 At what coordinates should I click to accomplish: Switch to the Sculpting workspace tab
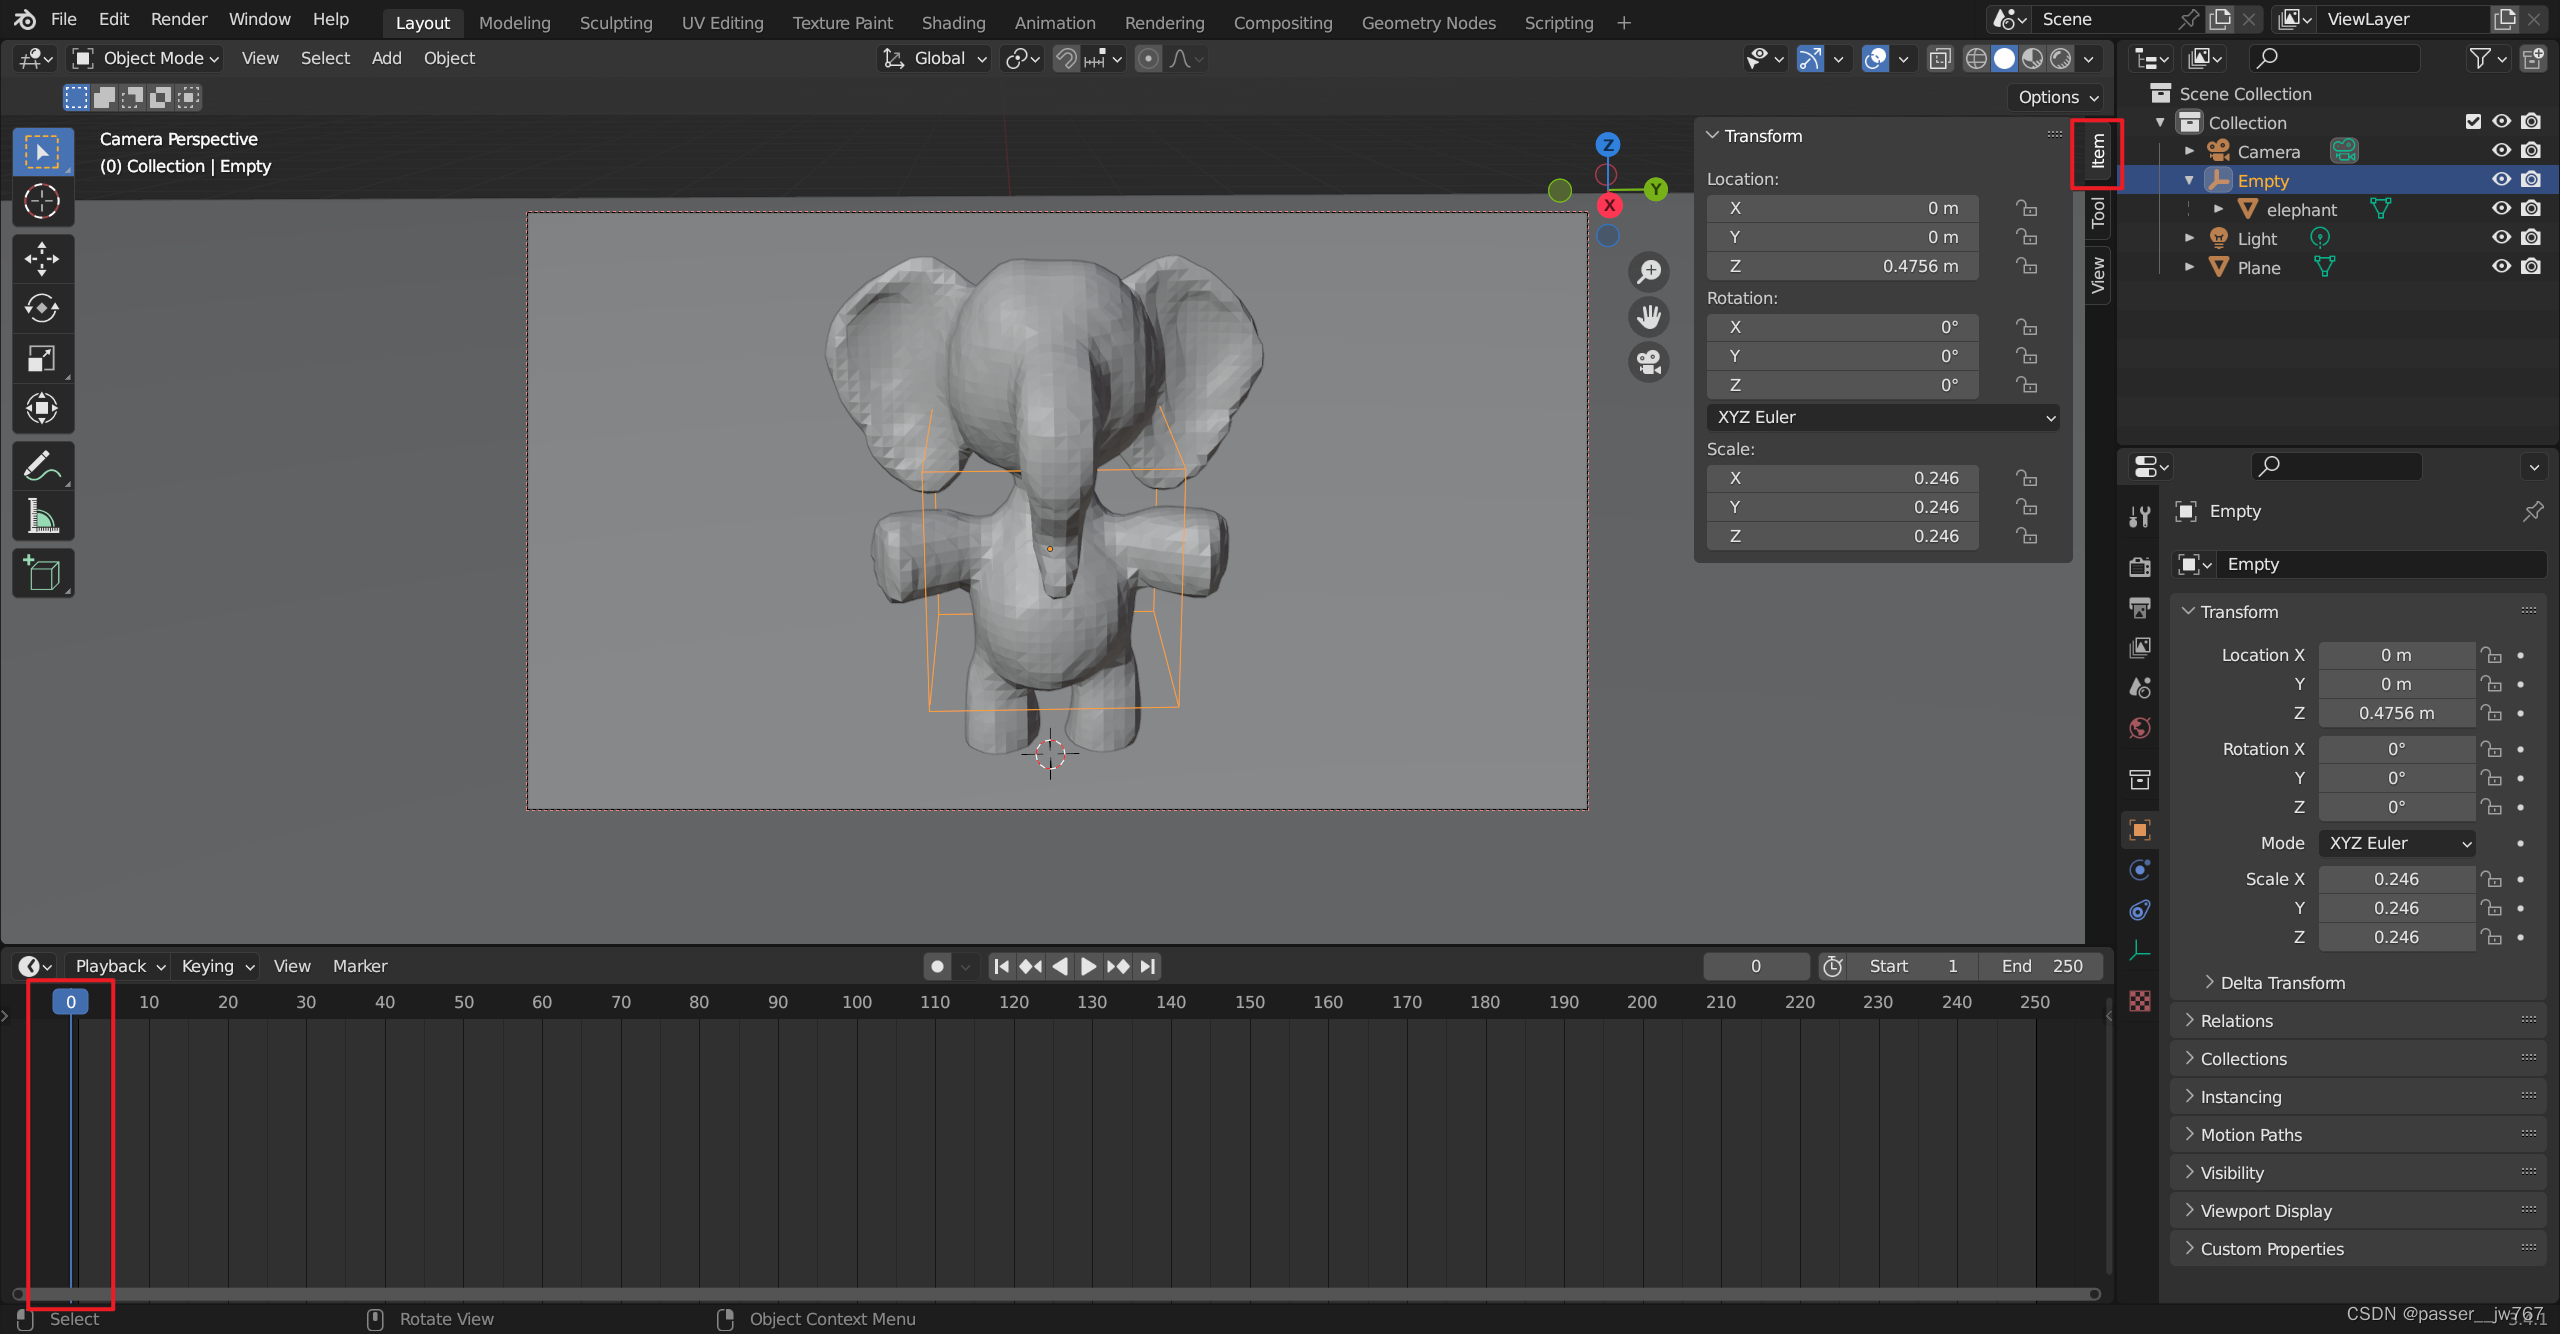point(615,22)
